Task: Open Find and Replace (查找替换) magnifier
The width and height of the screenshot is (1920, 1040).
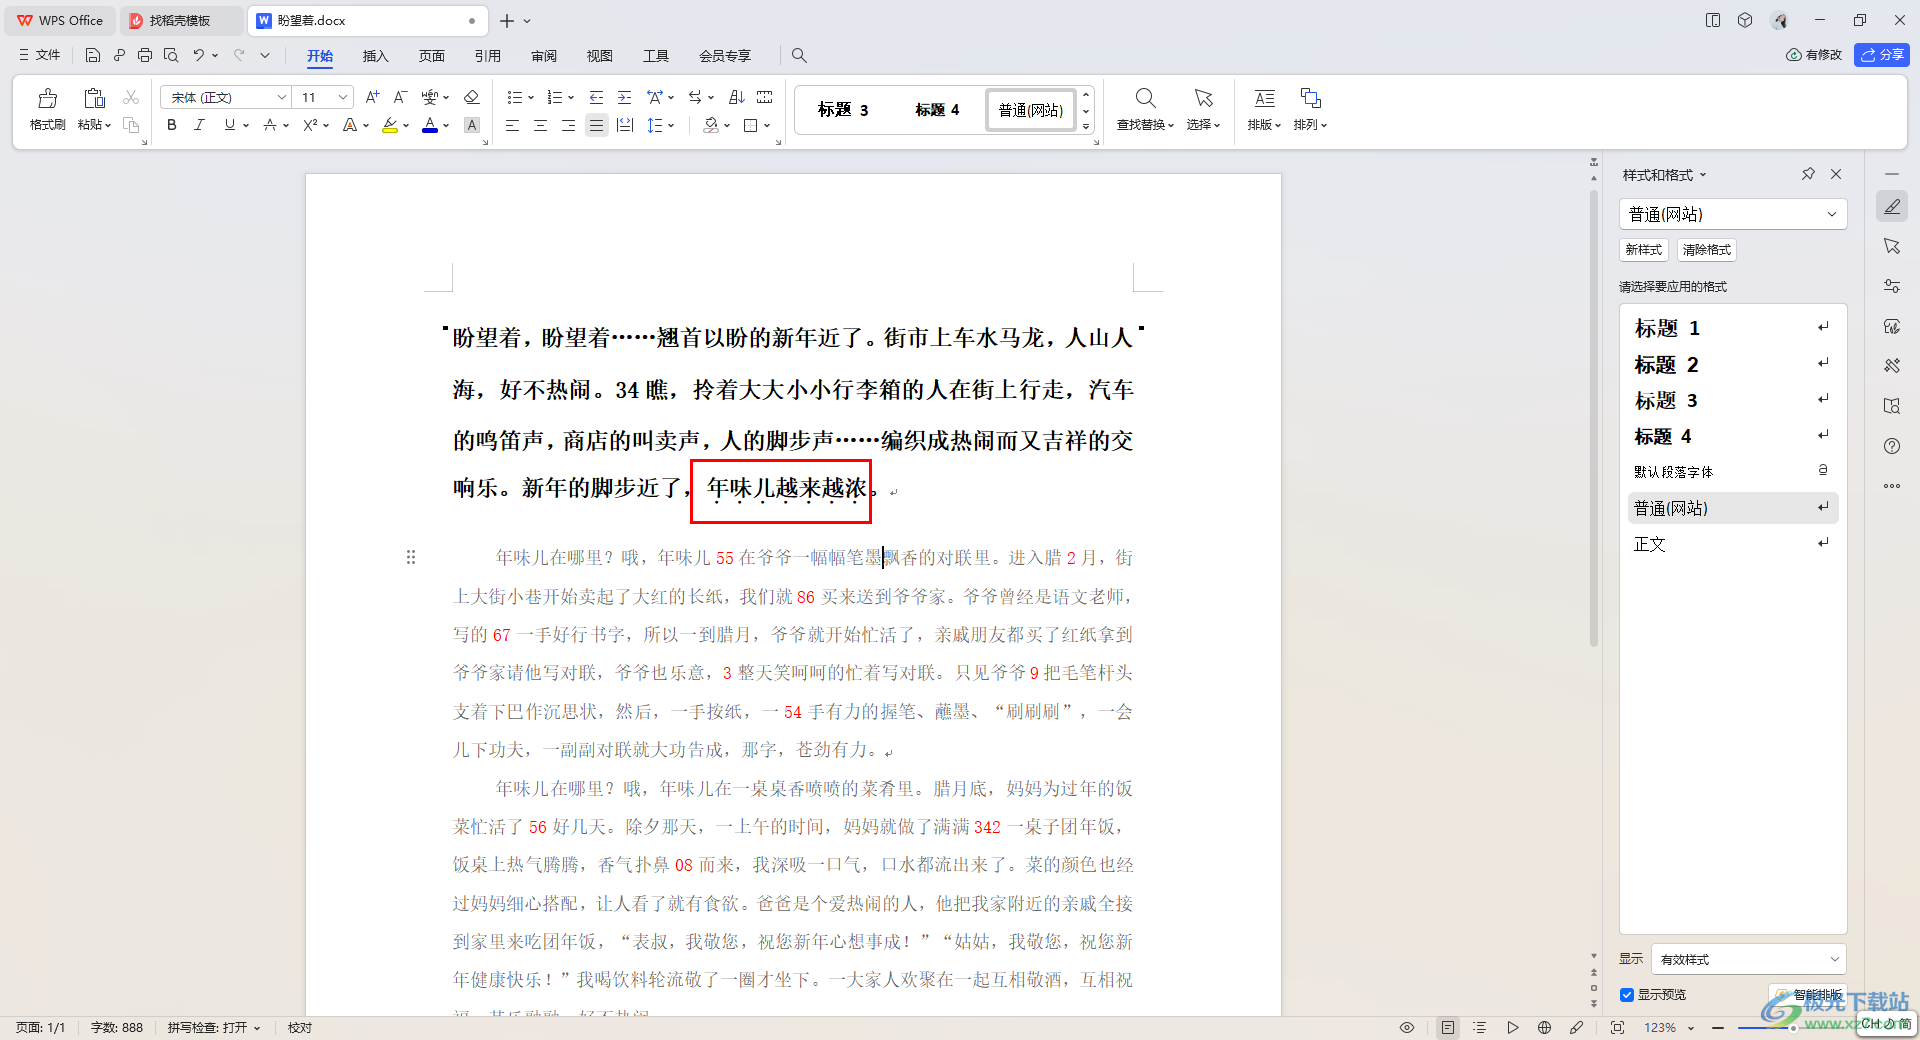Action: point(1146,98)
